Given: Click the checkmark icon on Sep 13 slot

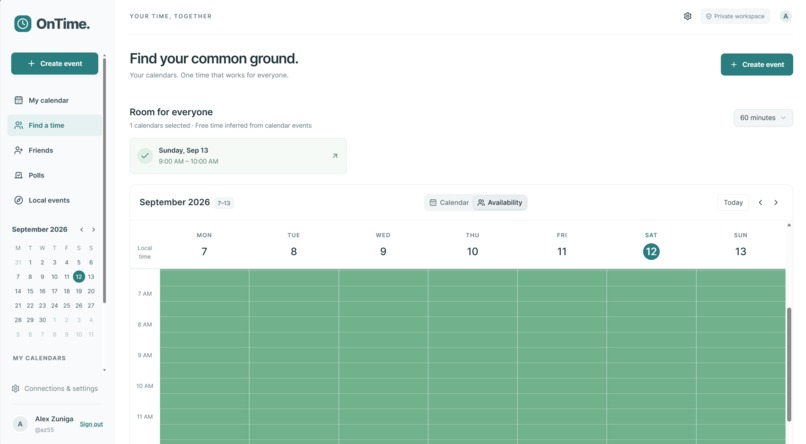Looking at the screenshot, I should tap(145, 156).
